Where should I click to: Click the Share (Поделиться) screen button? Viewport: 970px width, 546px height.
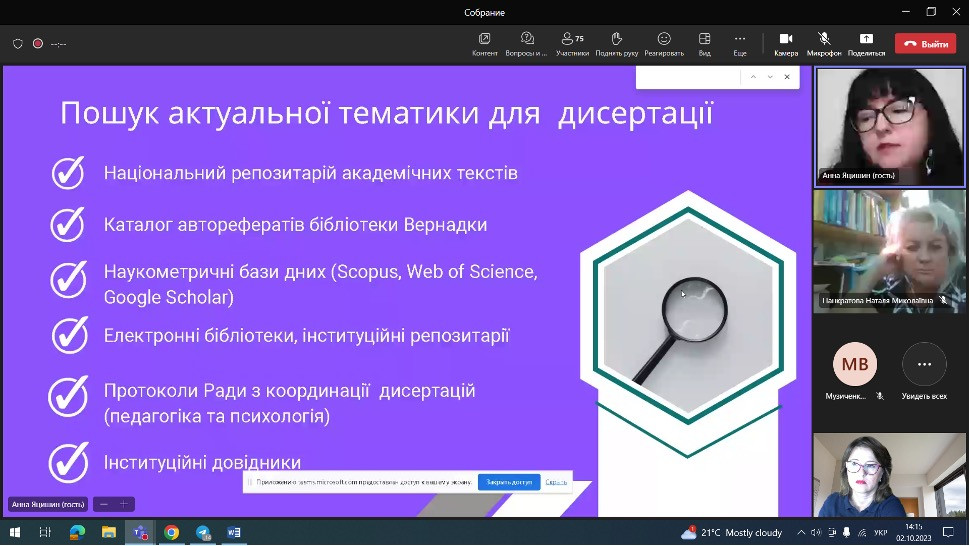[866, 45]
